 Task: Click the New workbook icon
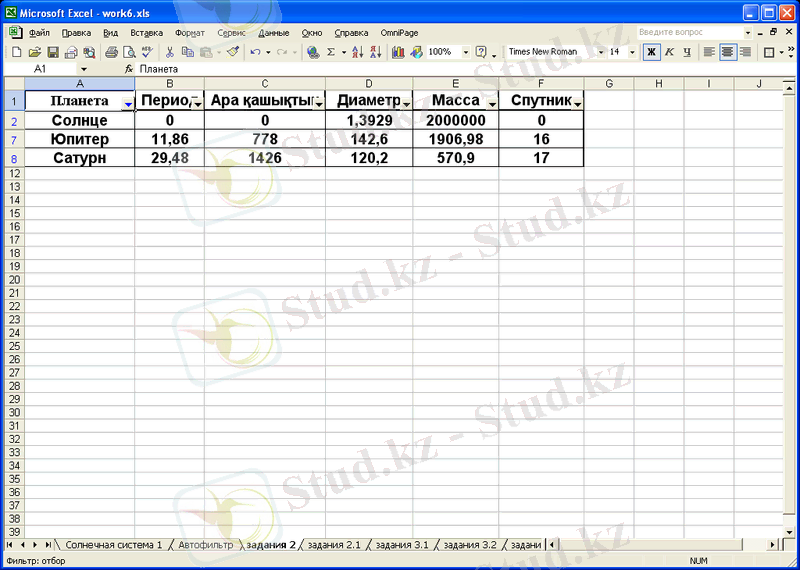(x=16, y=52)
